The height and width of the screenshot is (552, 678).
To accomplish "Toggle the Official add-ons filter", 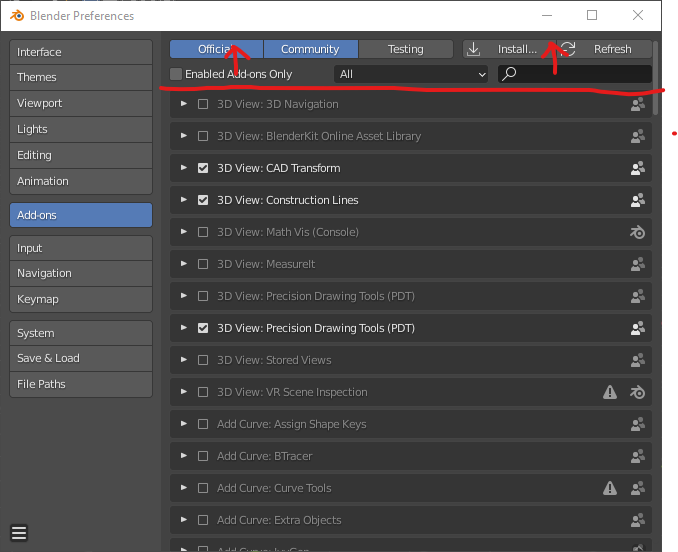I will click(x=216, y=49).
